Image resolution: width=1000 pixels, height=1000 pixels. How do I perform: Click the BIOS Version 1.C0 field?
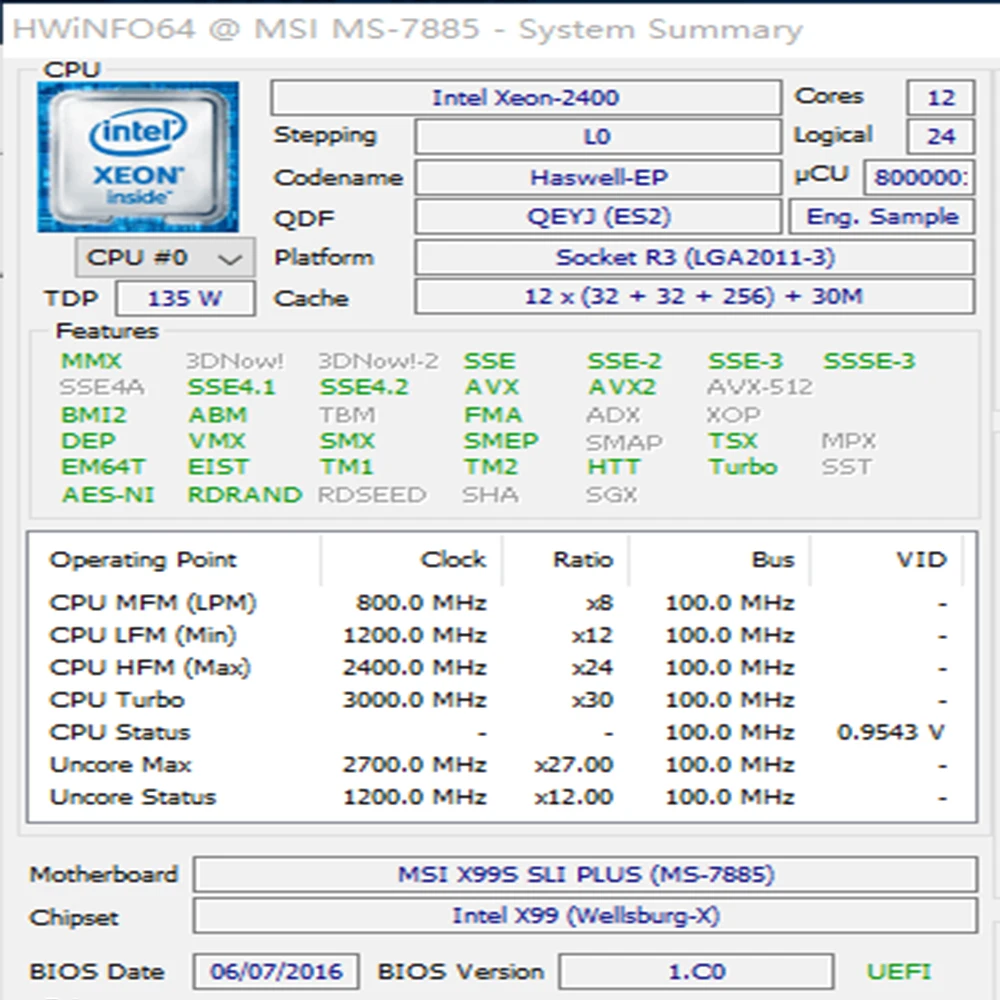(x=696, y=971)
